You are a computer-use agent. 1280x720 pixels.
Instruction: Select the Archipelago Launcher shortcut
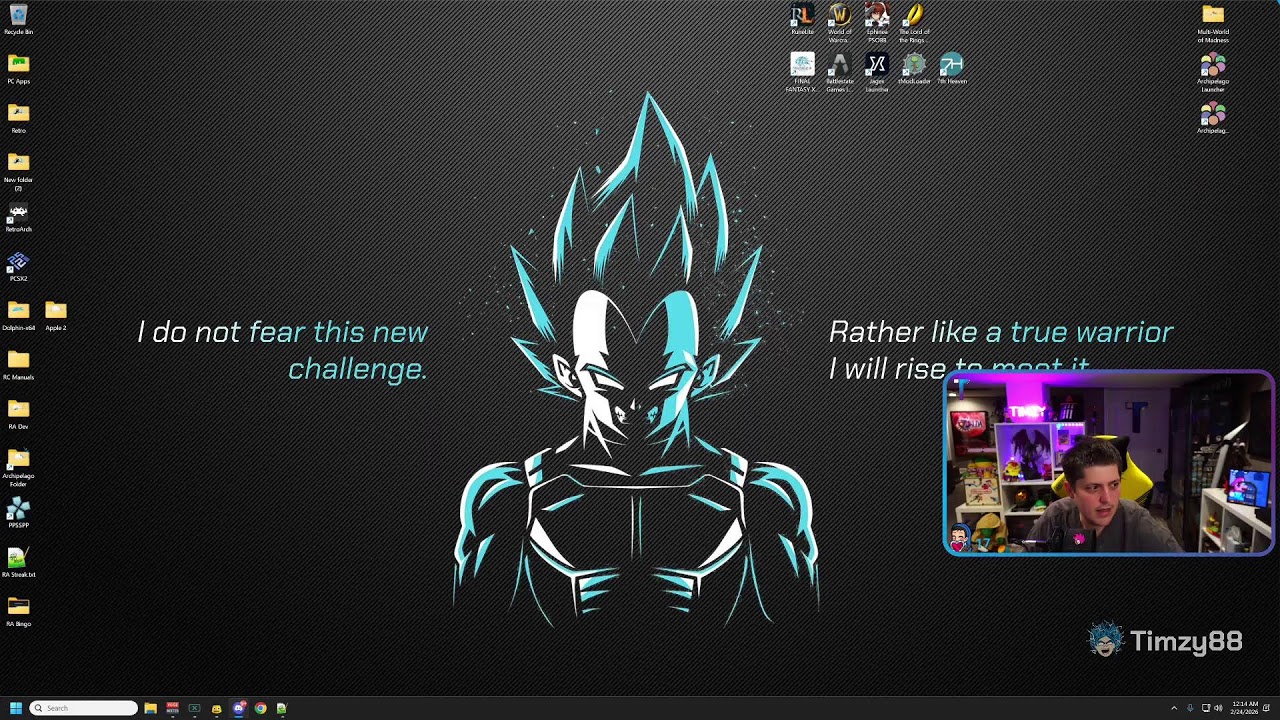point(1213,73)
